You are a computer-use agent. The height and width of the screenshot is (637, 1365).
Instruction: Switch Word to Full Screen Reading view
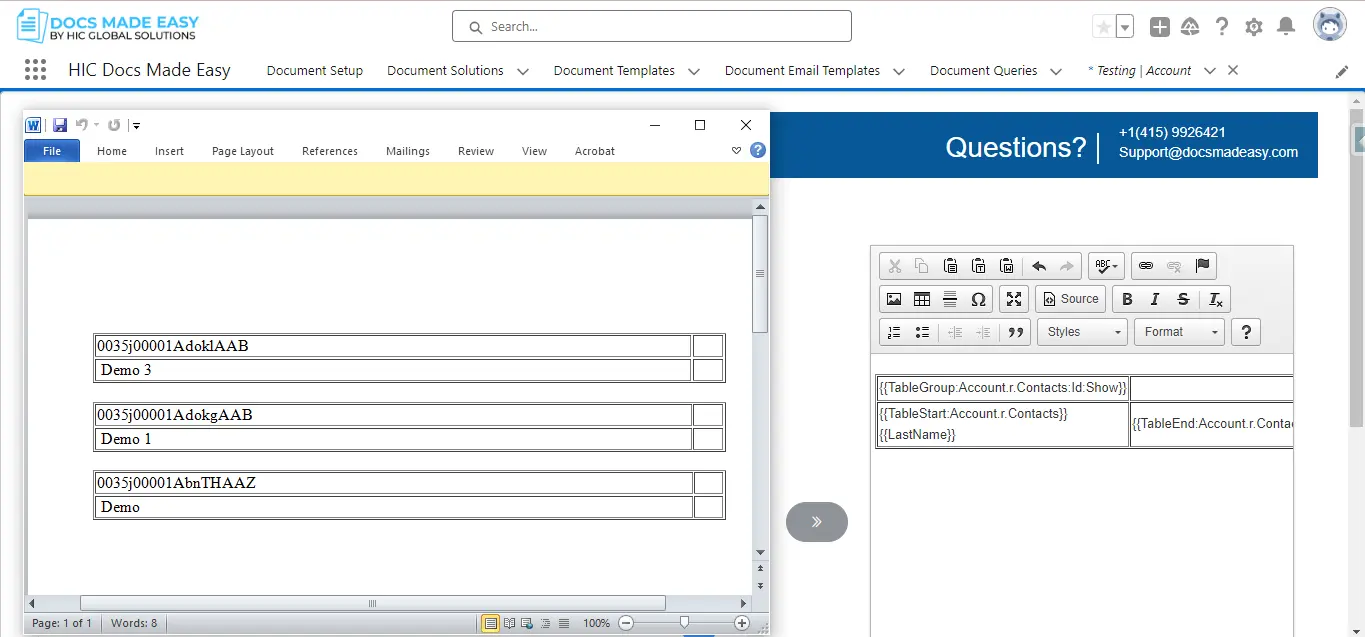pos(509,623)
